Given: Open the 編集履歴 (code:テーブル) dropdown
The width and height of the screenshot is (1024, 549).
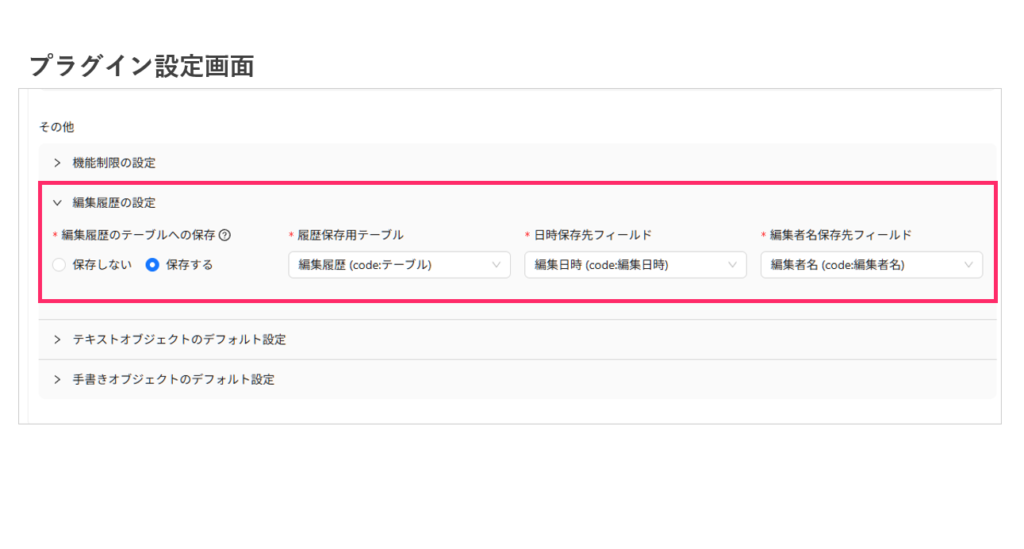Looking at the screenshot, I should point(390,265).
